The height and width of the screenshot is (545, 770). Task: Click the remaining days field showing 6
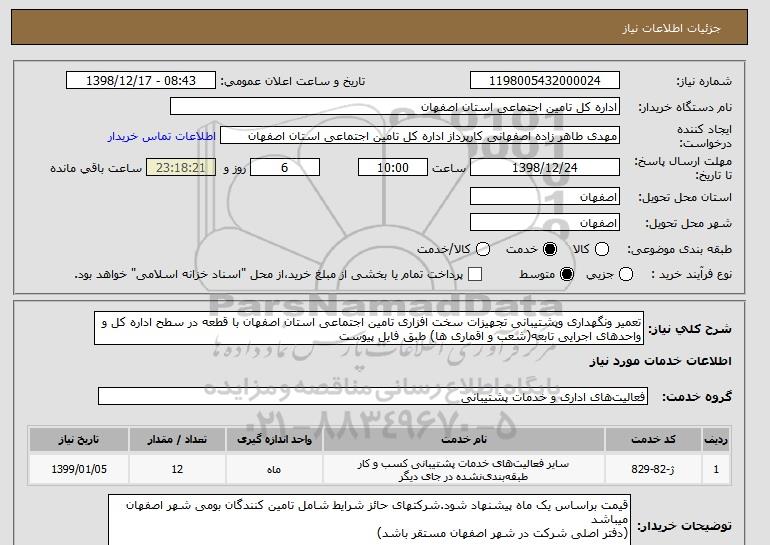coord(285,167)
